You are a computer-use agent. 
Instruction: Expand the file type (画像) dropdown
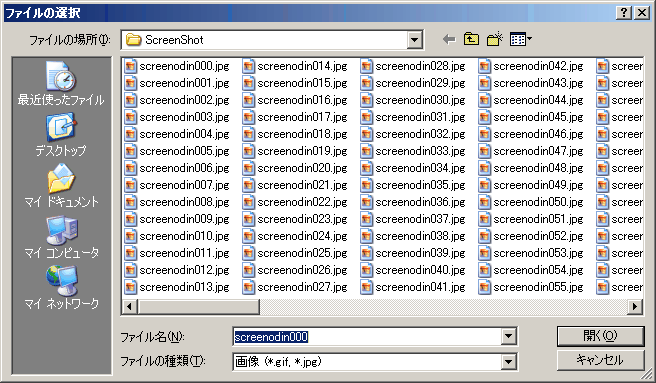pos(508,362)
